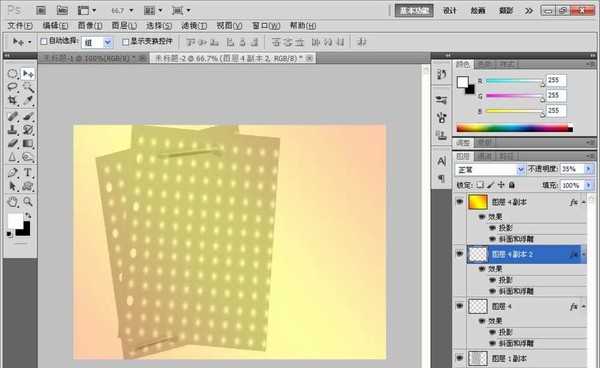Select the Hand tool
The image size is (600, 368).
tap(13, 202)
